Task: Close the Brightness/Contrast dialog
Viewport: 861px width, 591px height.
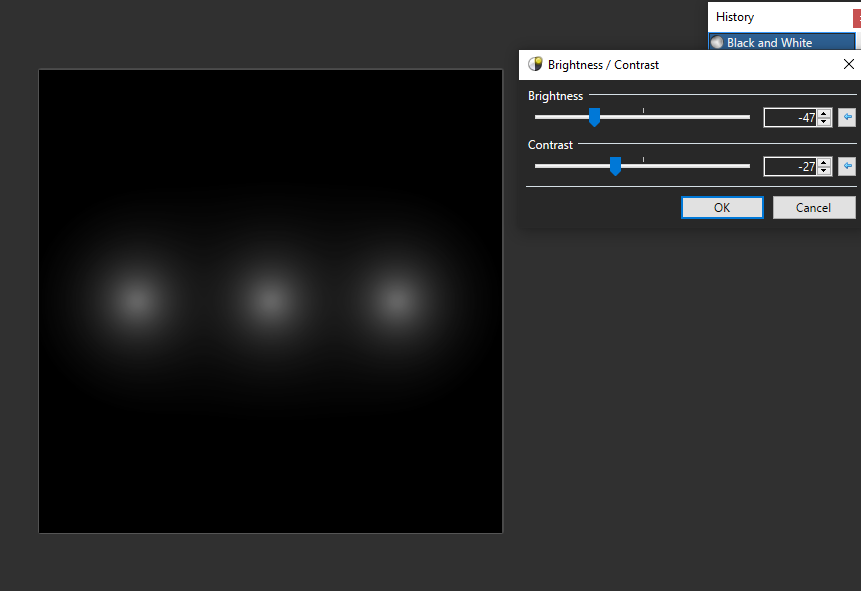Action: [848, 64]
